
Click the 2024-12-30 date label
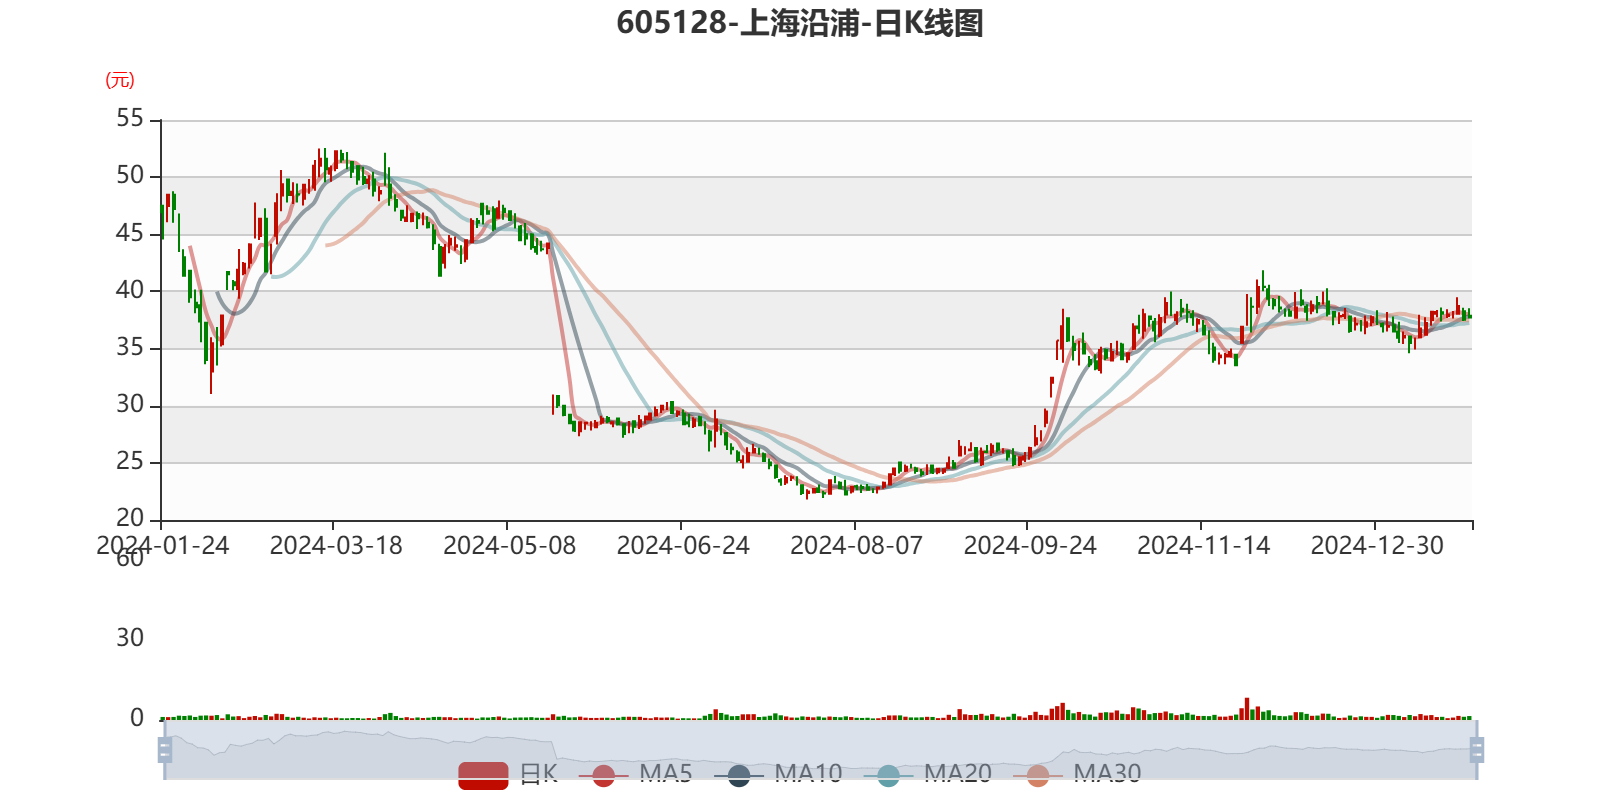pos(1378,546)
